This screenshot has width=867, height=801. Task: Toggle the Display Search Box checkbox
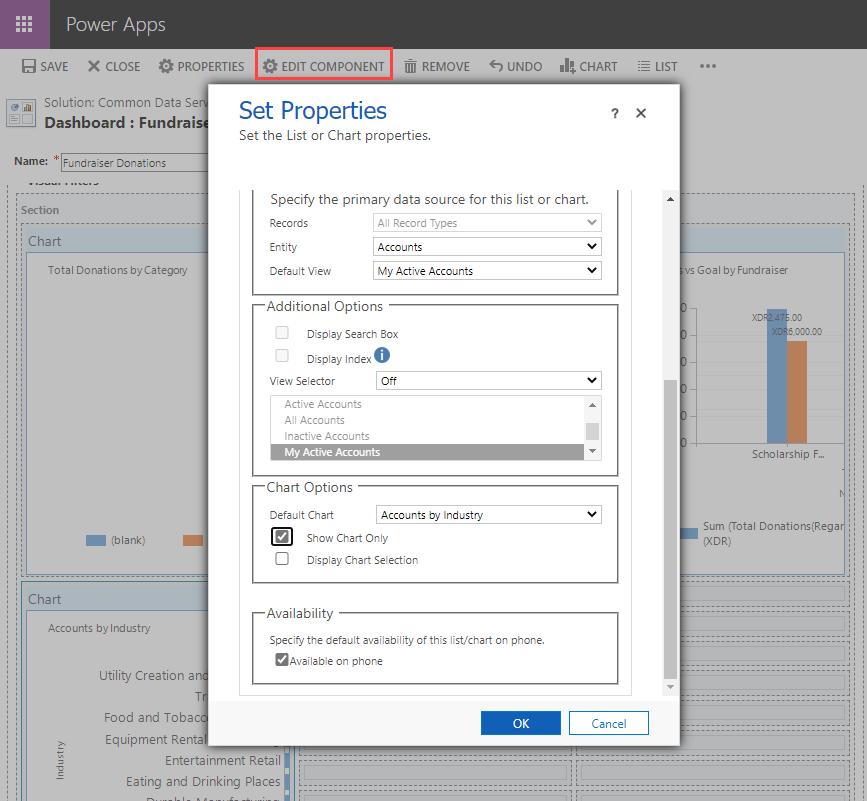282,333
